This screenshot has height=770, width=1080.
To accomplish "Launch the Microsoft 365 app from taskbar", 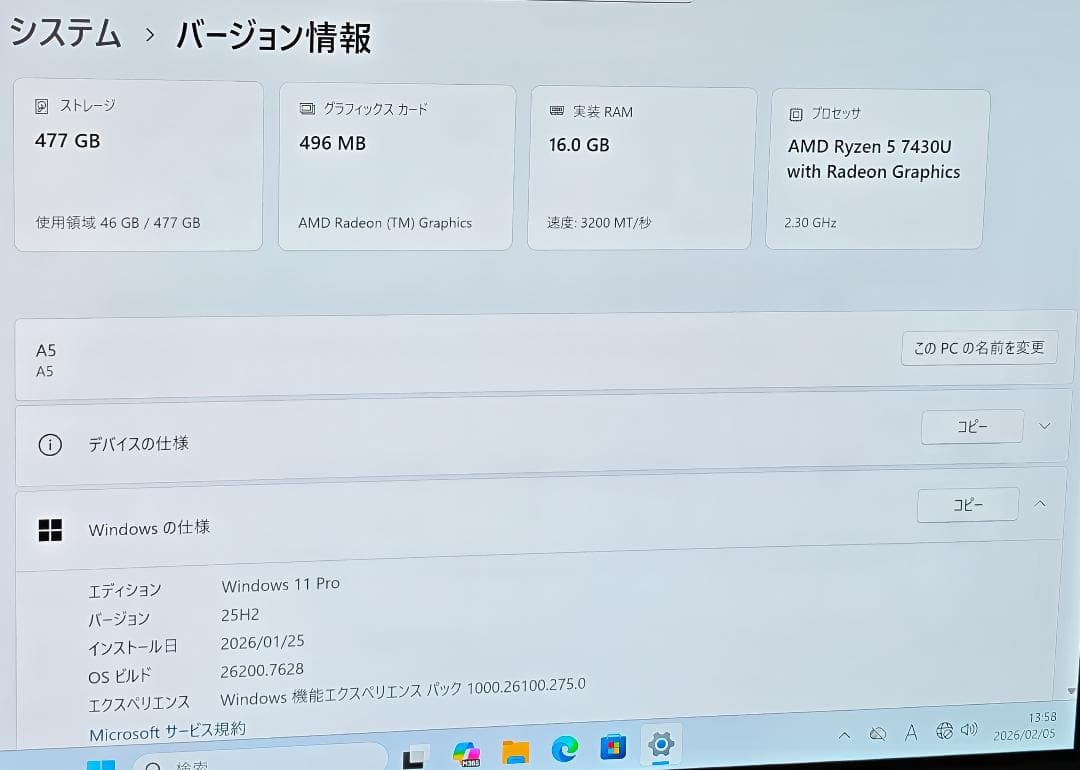I will (x=467, y=750).
